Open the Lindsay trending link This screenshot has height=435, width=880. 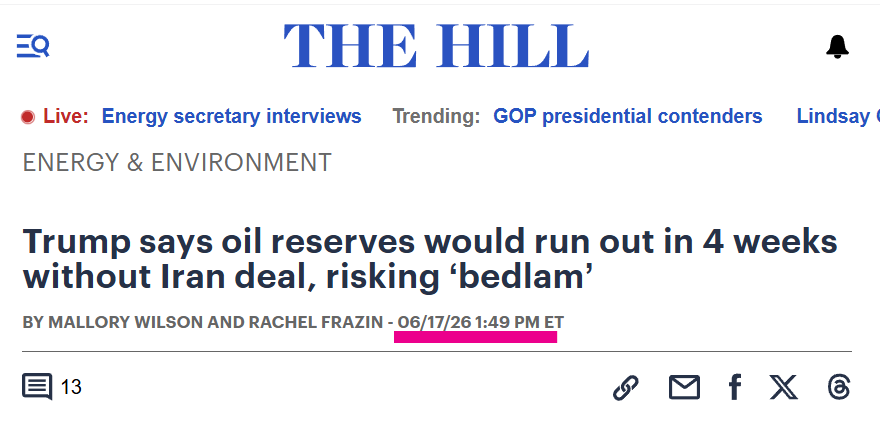(838, 116)
